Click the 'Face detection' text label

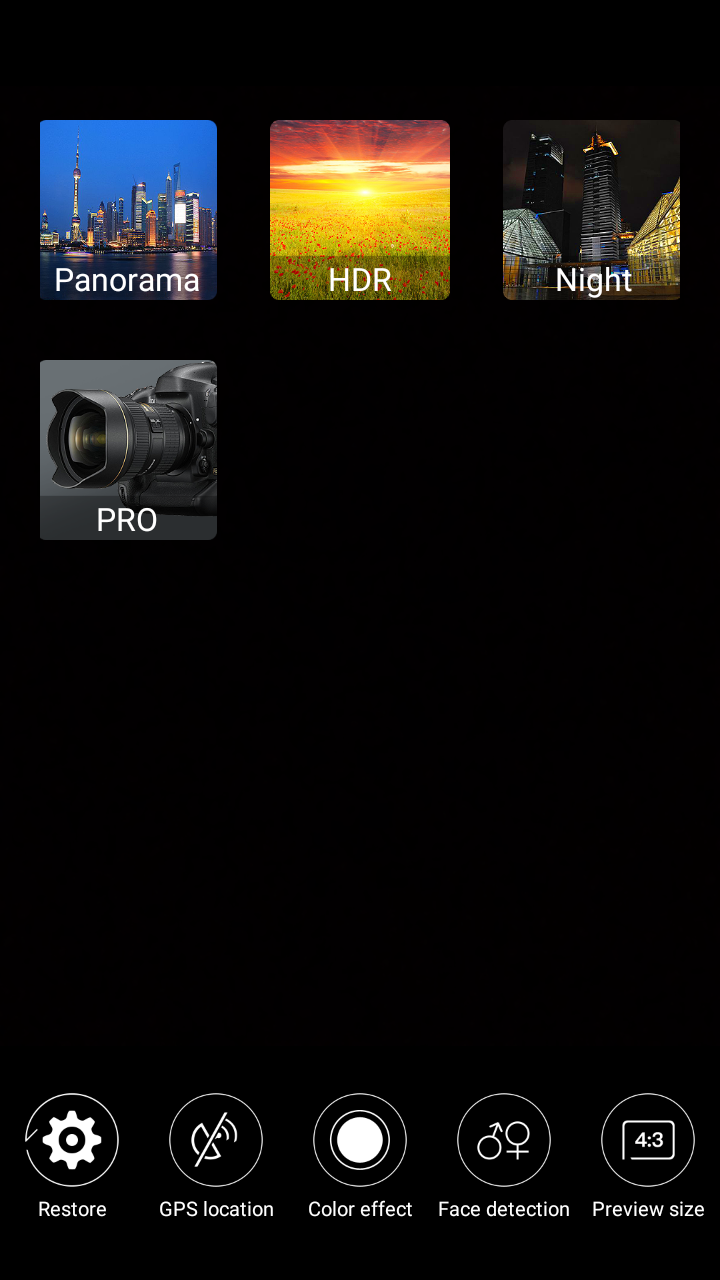(x=504, y=1209)
